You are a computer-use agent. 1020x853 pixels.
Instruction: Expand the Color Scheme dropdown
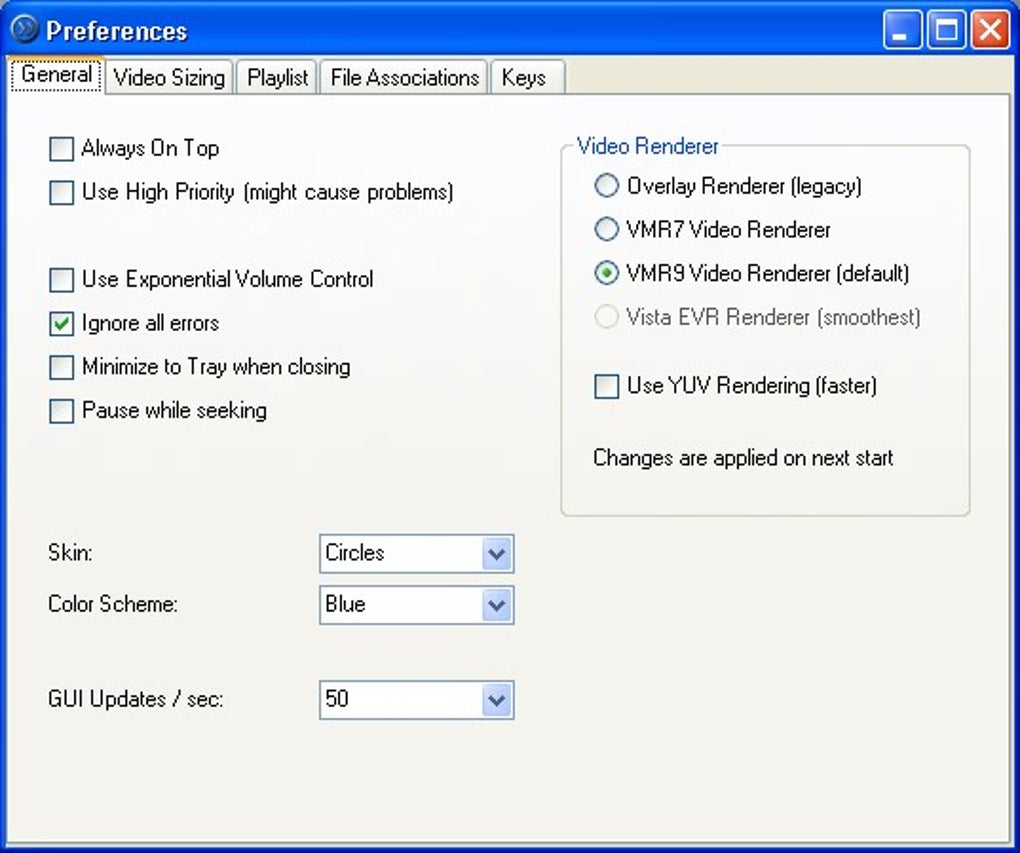coord(417,605)
